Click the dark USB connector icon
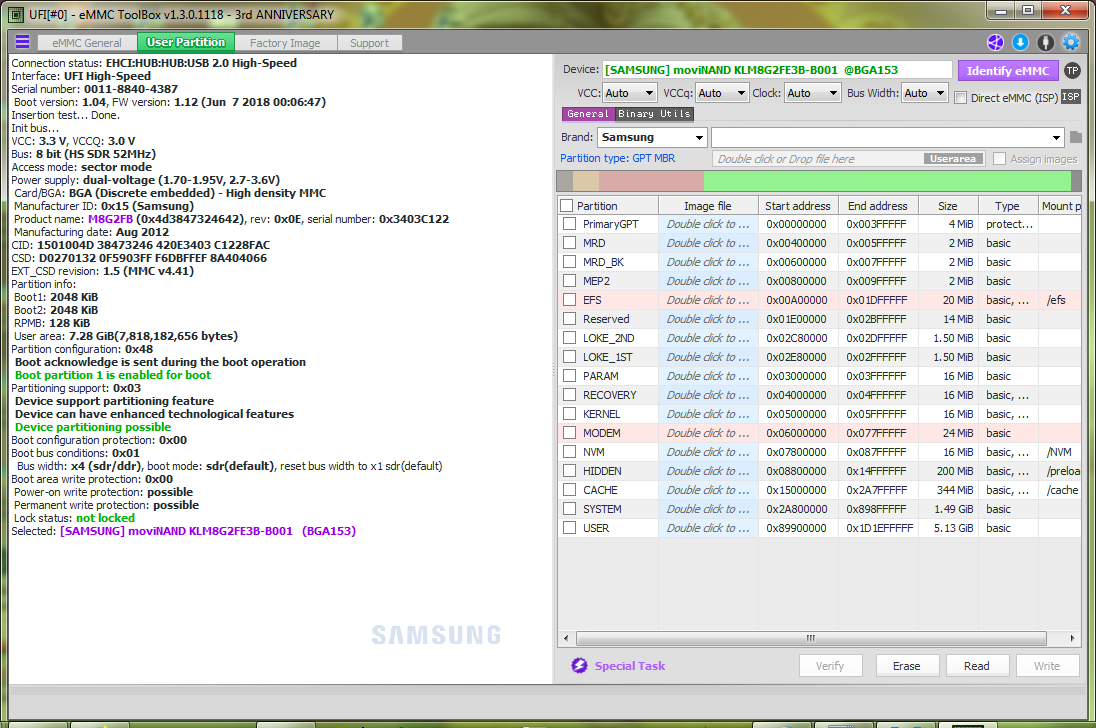The height and width of the screenshot is (728, 1096). click(x=1046, y=43)
